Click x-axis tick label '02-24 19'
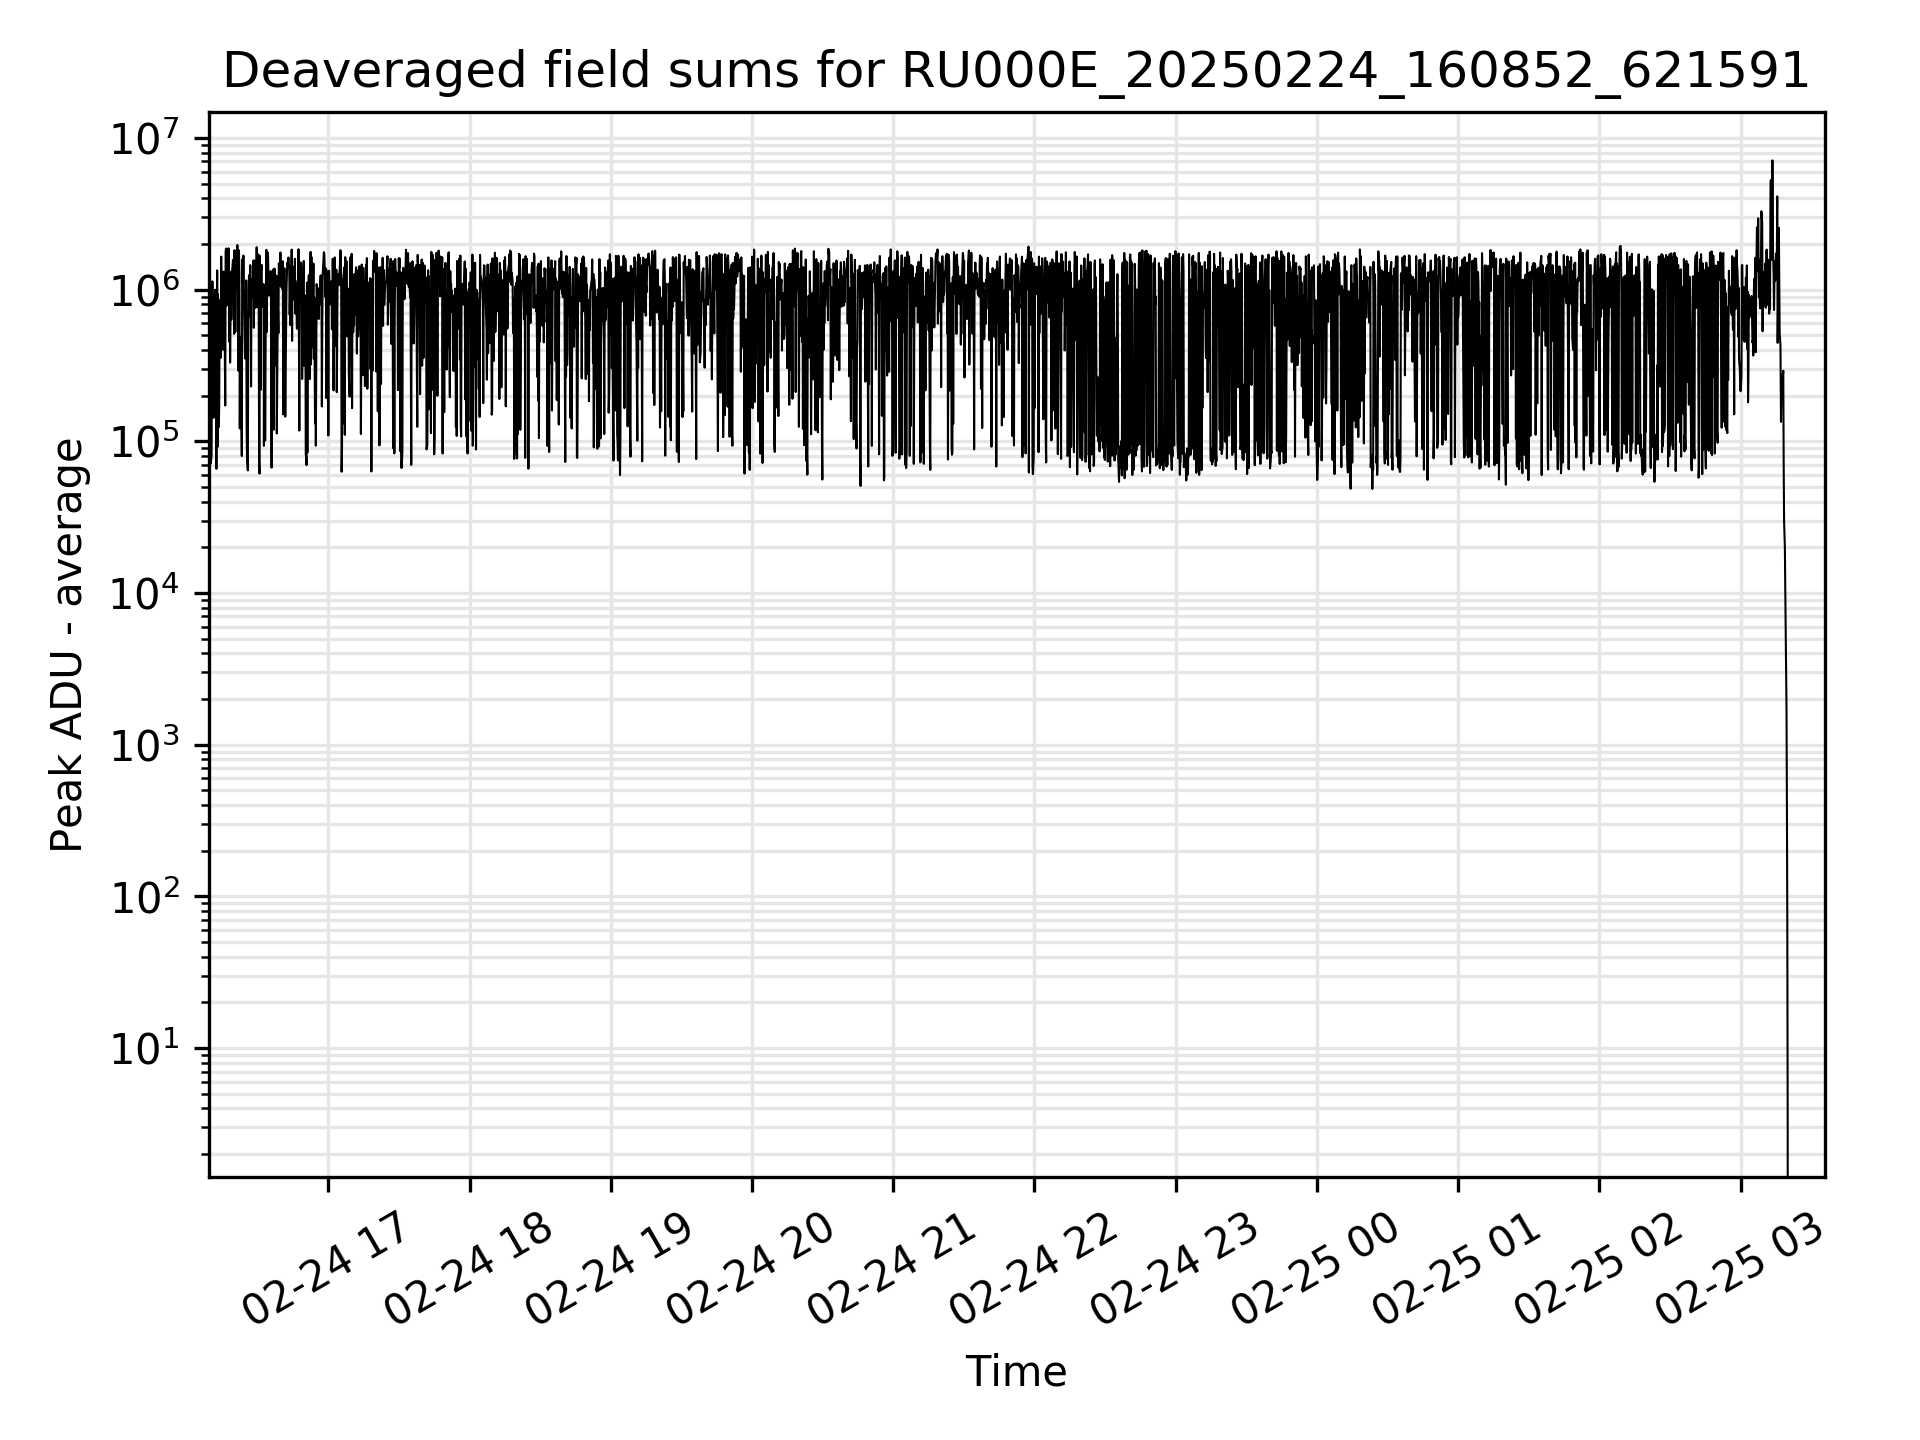 click(x=609, y=1269)
